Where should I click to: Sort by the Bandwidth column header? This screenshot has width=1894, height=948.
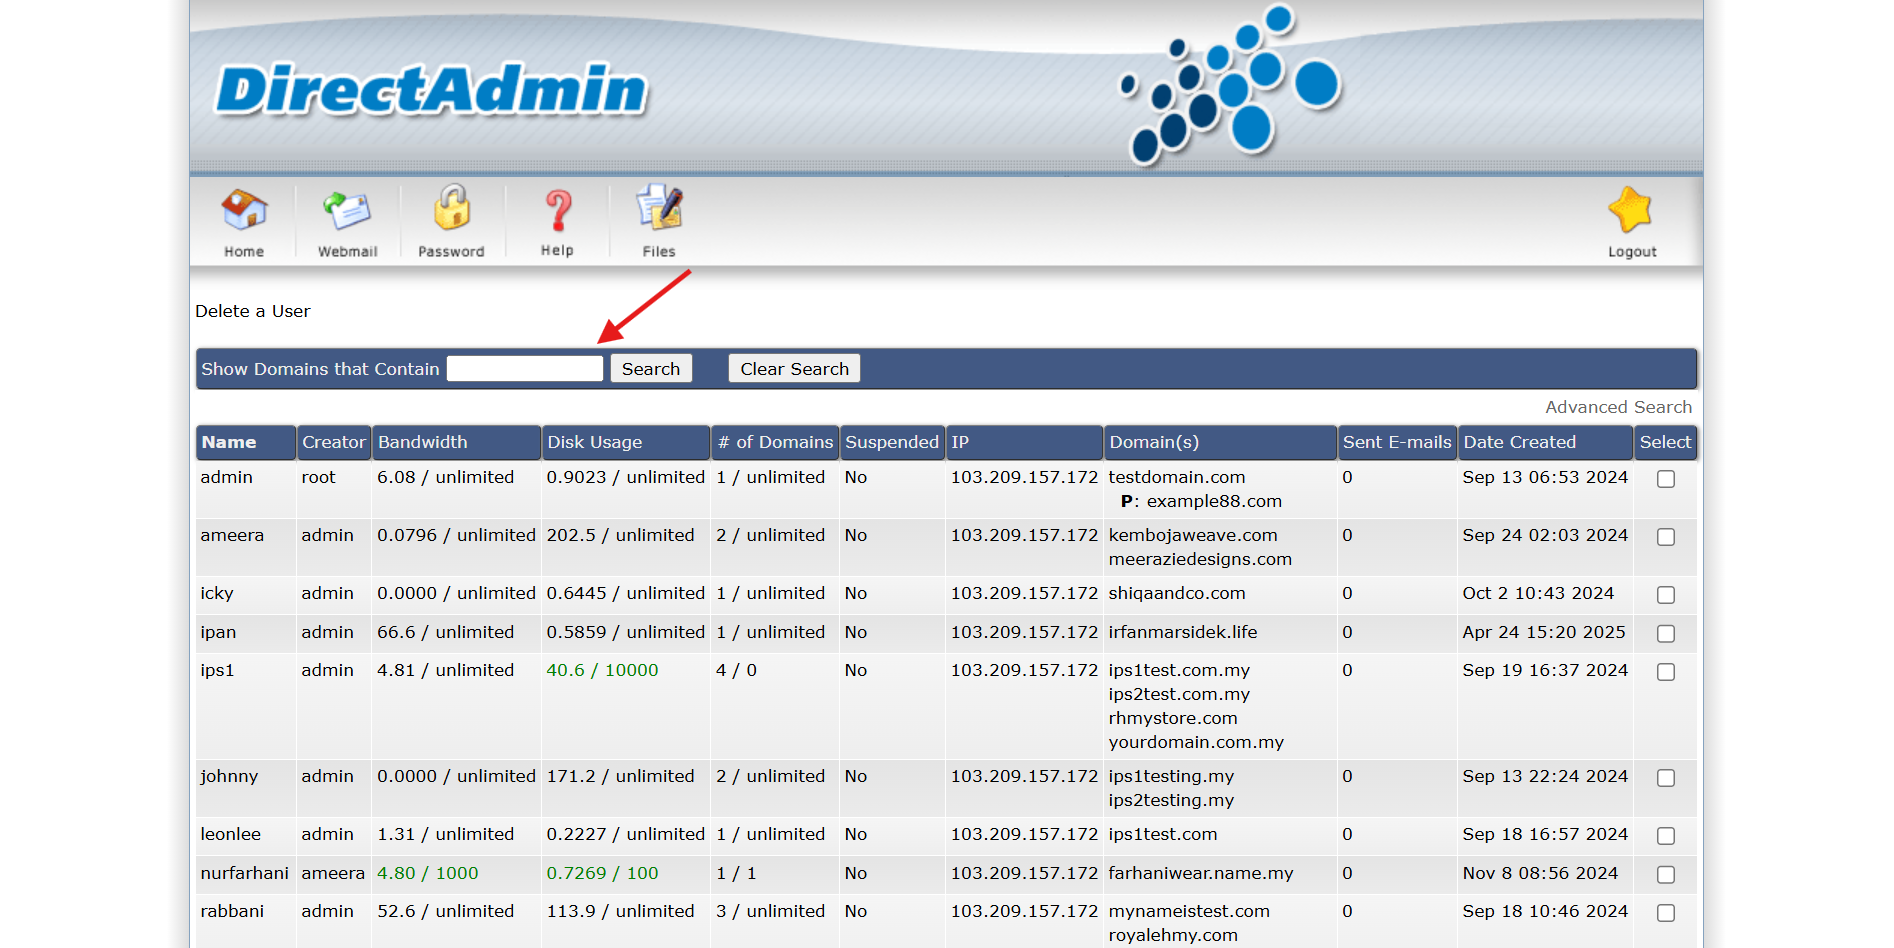point(422,442)
